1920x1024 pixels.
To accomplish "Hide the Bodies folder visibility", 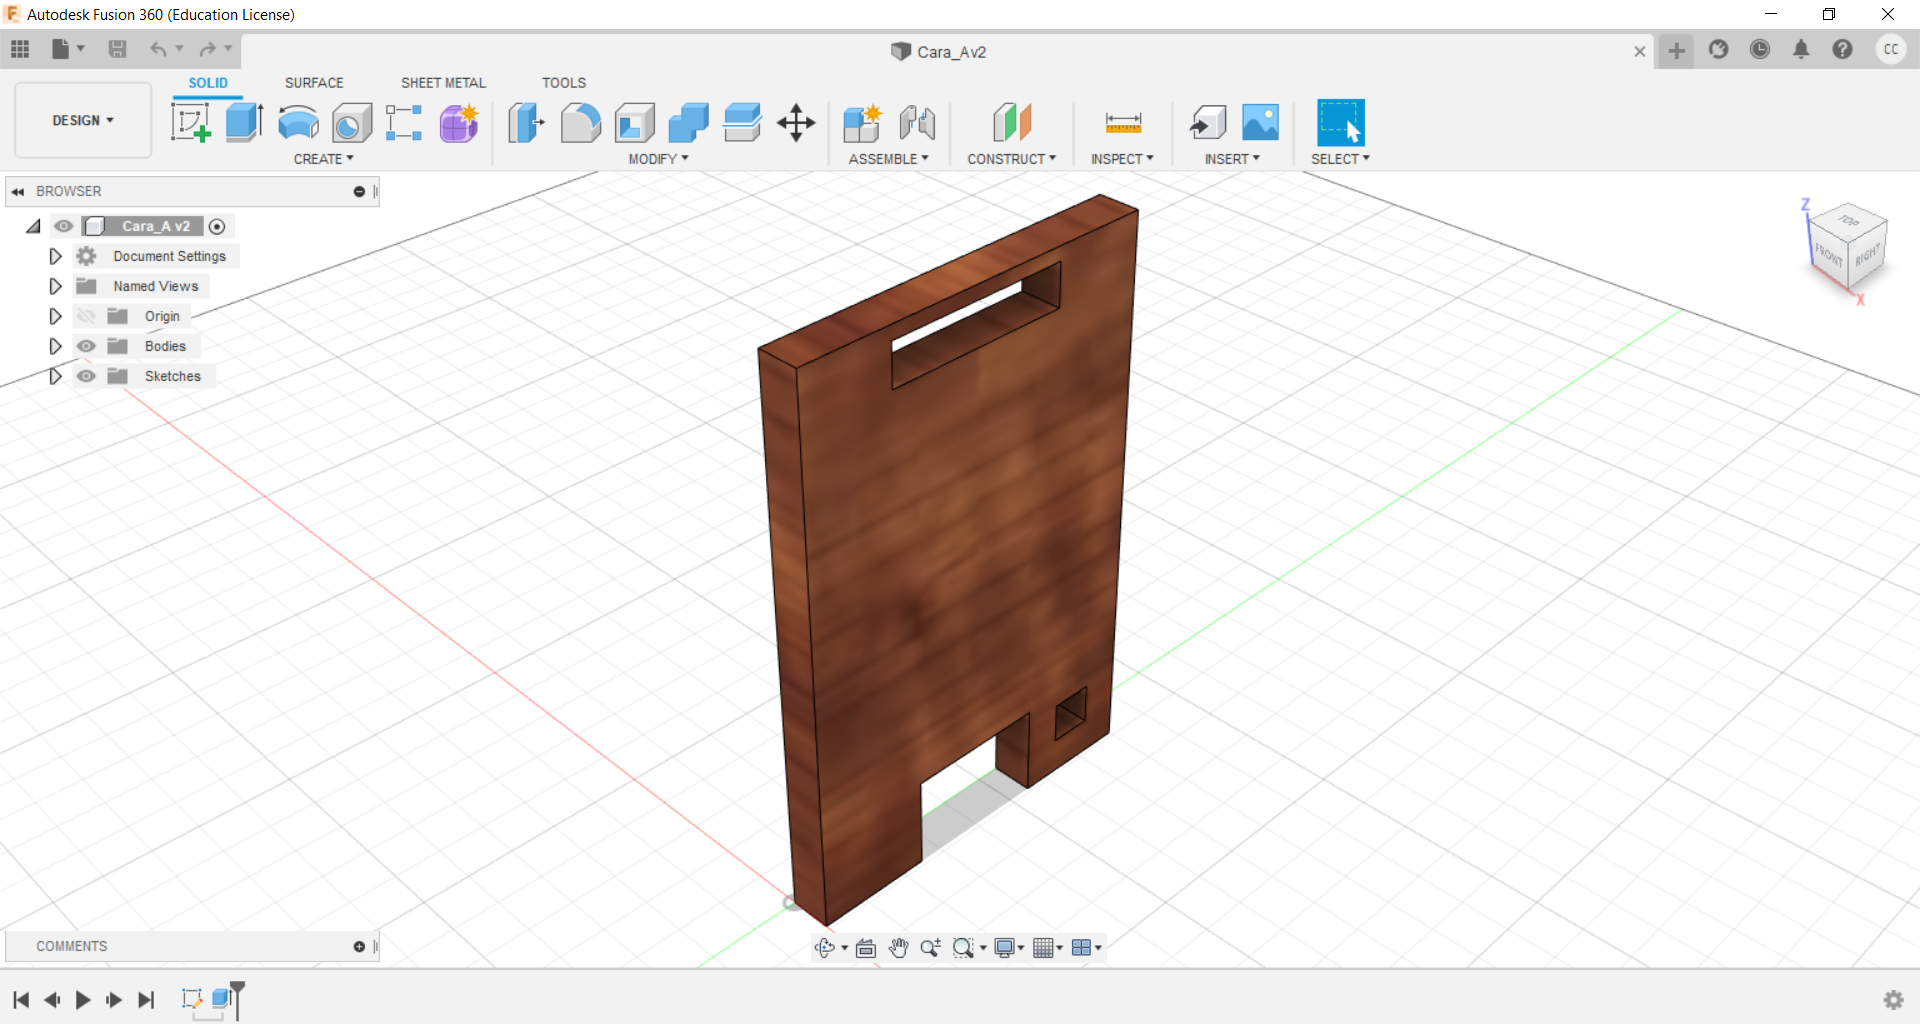I will click(x=87, y=346).
